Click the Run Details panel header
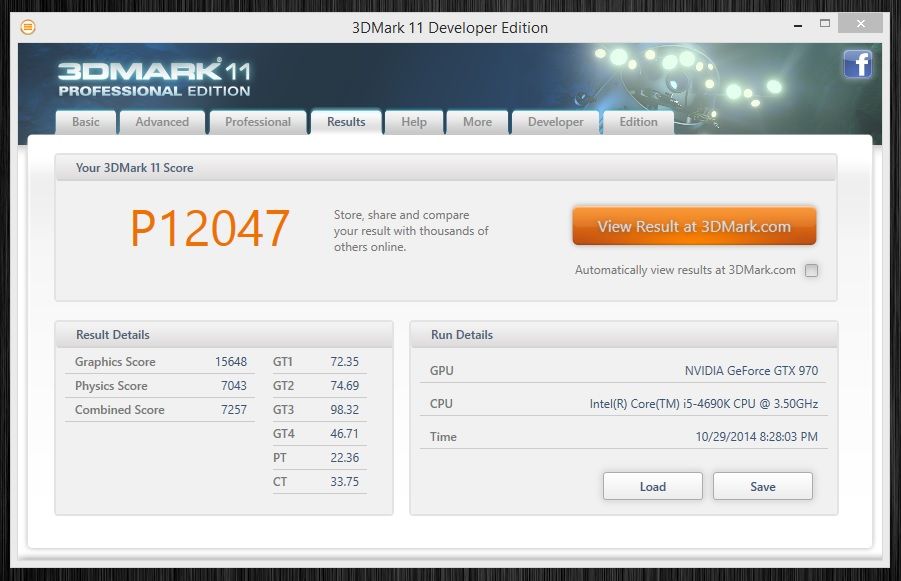901x581 pixels. [x=624, y=335]
